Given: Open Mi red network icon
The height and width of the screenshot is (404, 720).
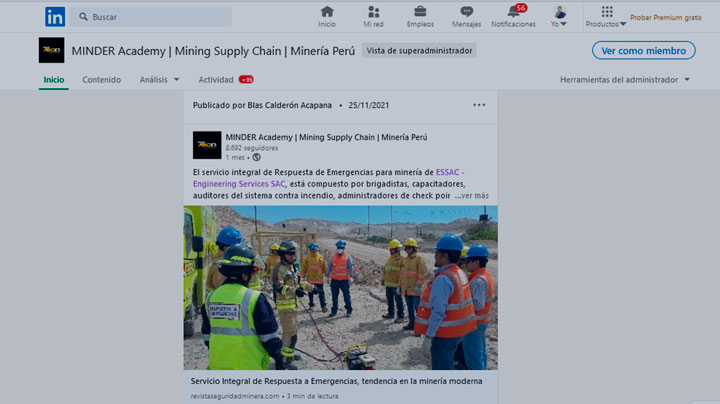Looking at the screenshot, I should (373, 12).
